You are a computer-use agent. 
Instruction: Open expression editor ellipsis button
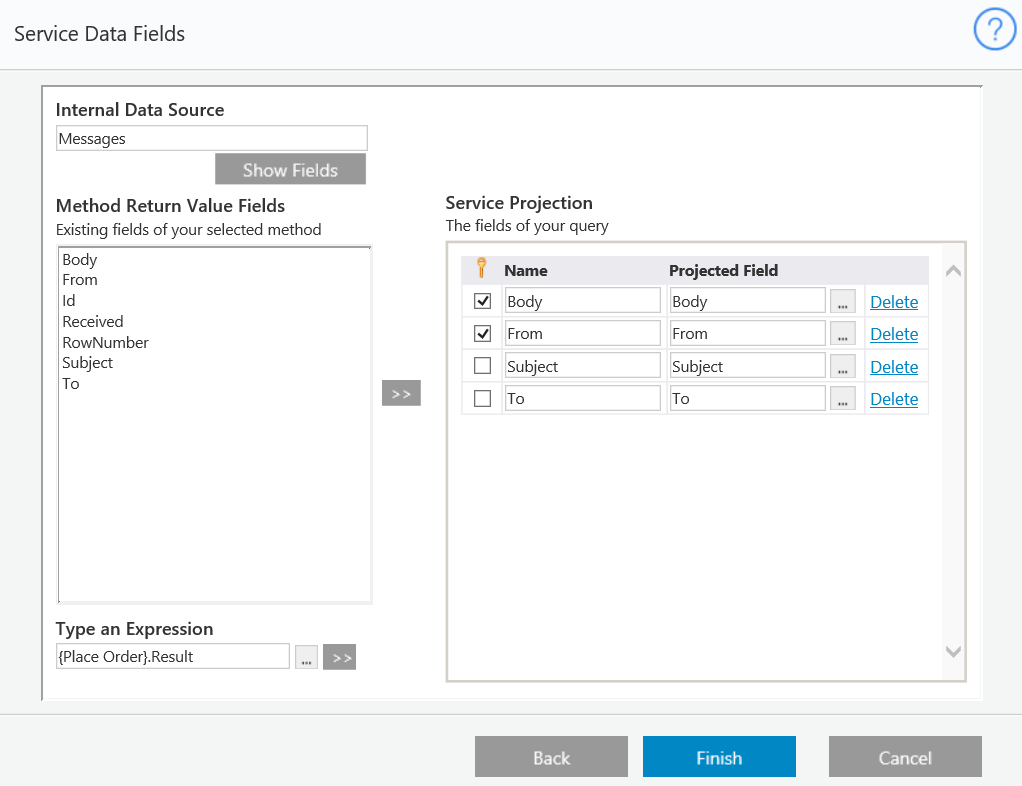point(306,657)
